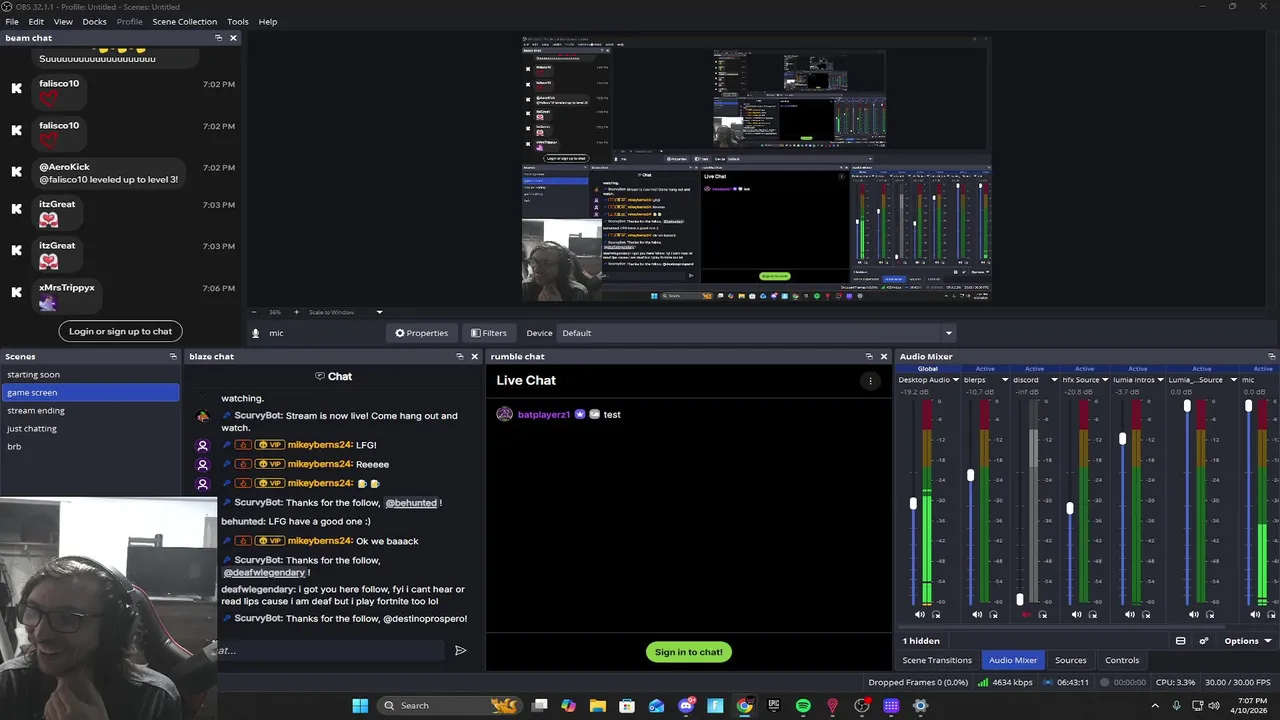
Task: Click @behunted mention in blaze chat
Action: pos(411,503)
